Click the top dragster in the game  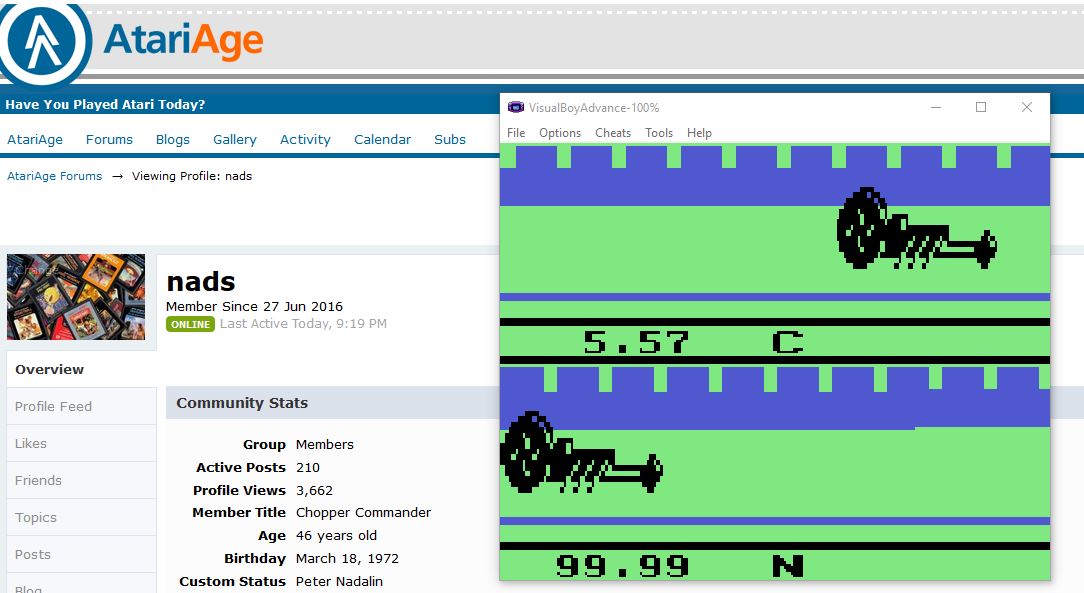[x=917, y=228]
